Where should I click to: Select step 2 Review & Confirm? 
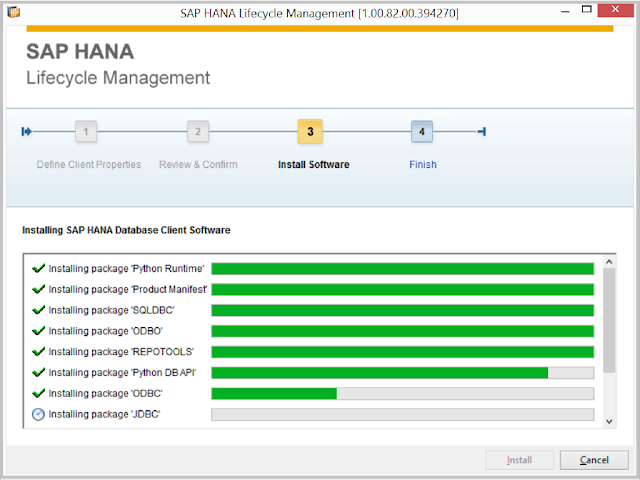pyautogui.click(x=198, y=131)
